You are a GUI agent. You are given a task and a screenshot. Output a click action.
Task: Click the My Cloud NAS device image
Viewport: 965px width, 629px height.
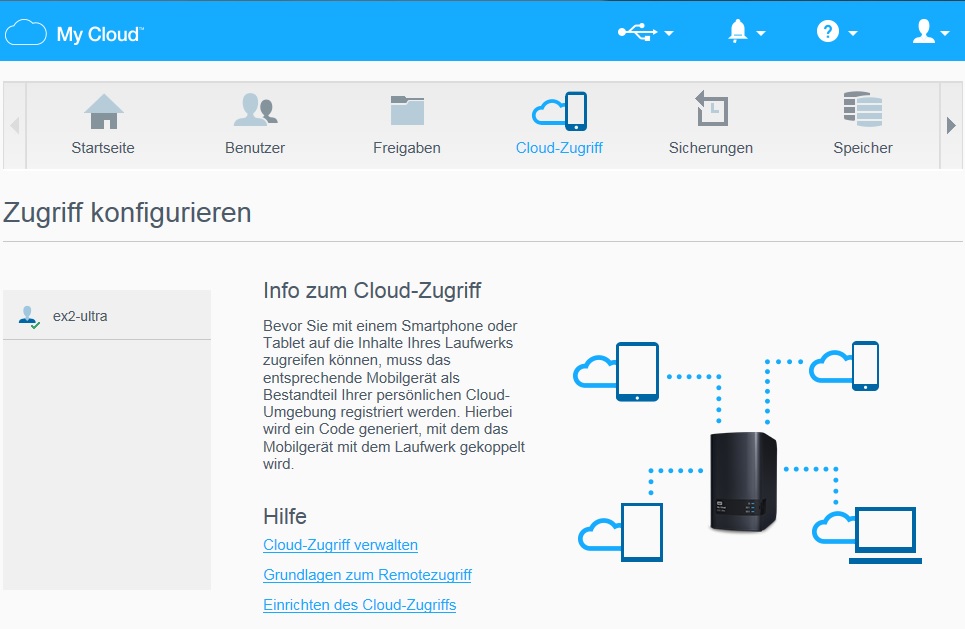743,482
